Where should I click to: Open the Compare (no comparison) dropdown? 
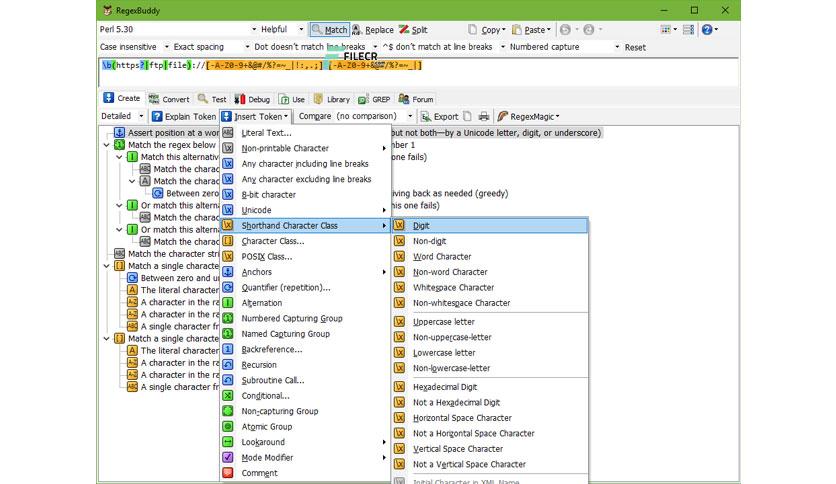355,116
